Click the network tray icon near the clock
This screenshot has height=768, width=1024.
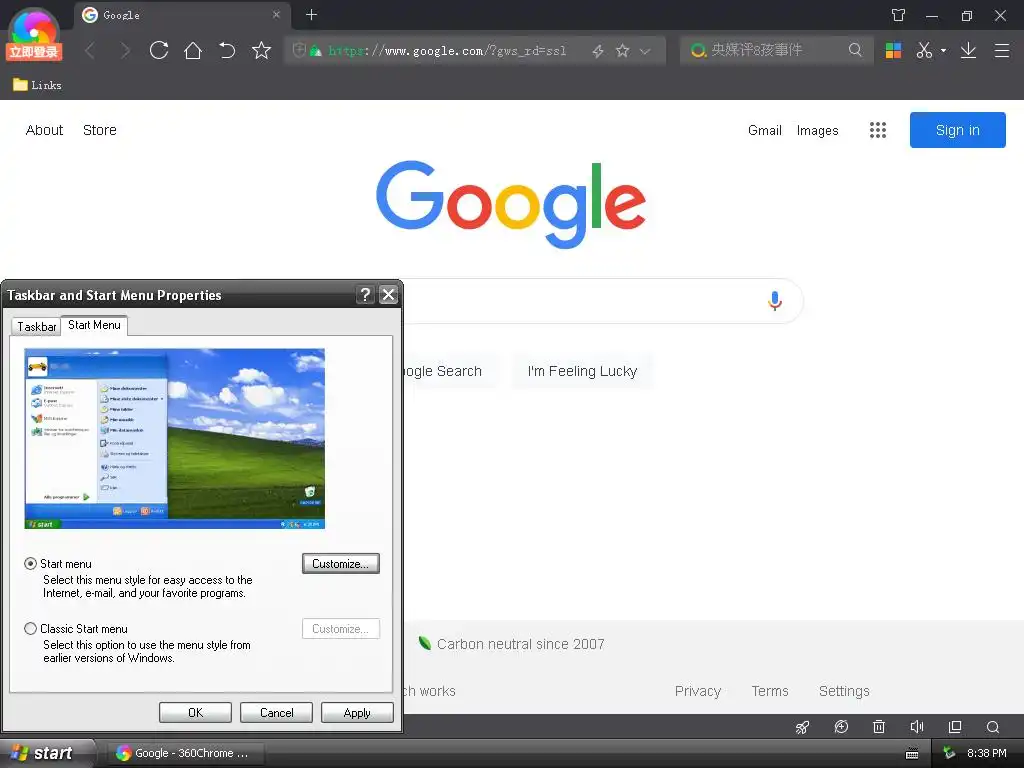[x=950, y=753]
